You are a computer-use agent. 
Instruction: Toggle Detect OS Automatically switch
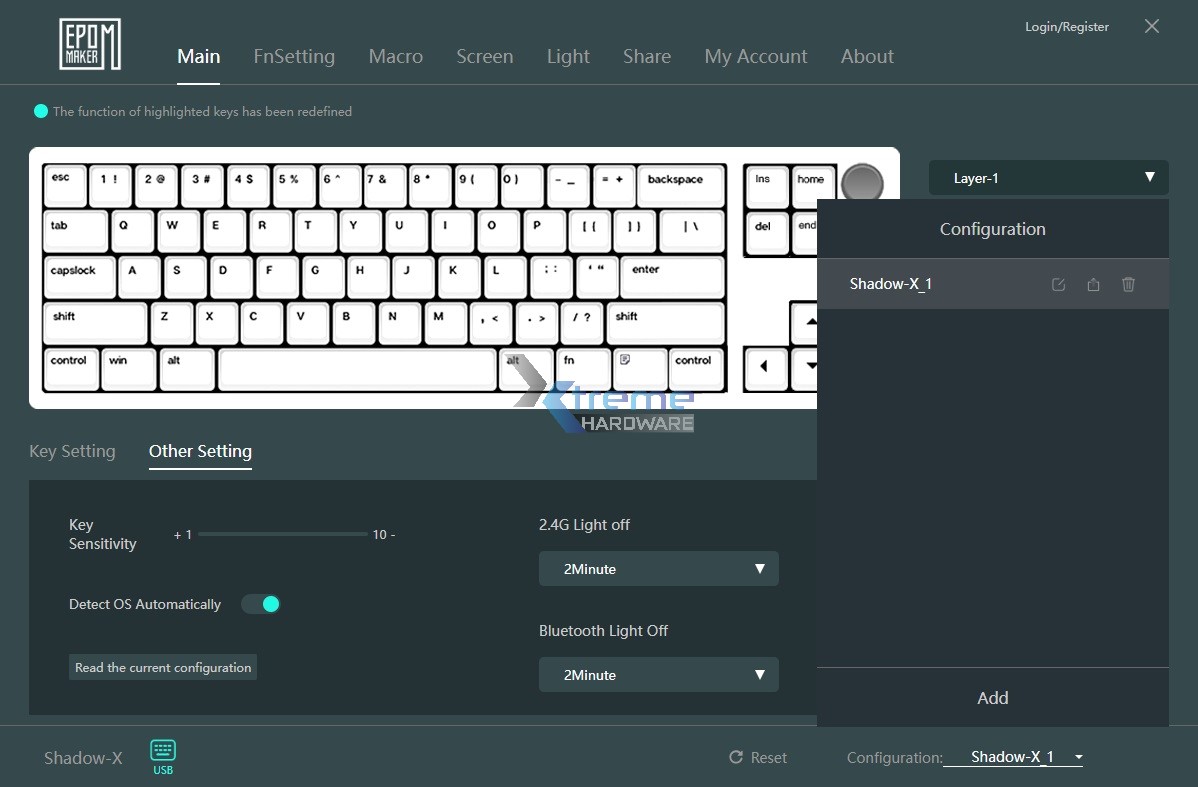pyautogui.click(x=261, y=604)
